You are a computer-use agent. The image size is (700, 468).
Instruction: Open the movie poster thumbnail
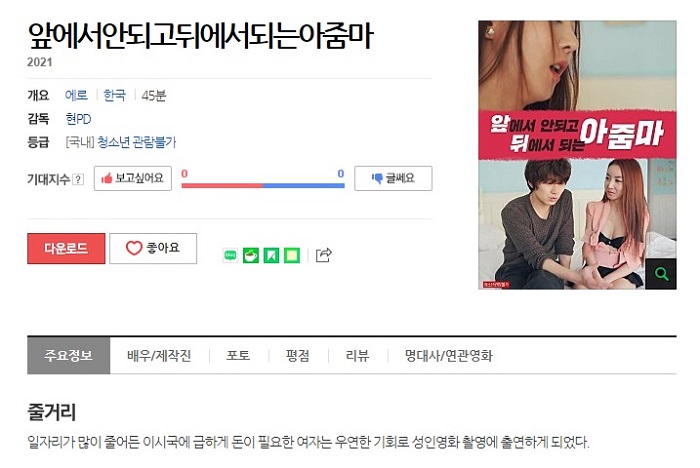pyautogui.click(x=577, y=155)
